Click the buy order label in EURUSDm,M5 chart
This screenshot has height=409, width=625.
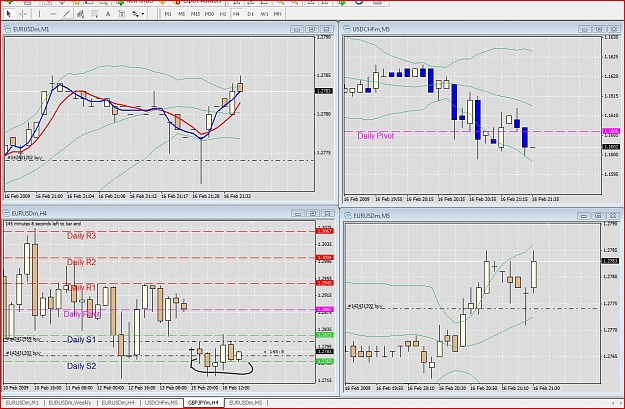pyautogui.click(x=366, y=306)
